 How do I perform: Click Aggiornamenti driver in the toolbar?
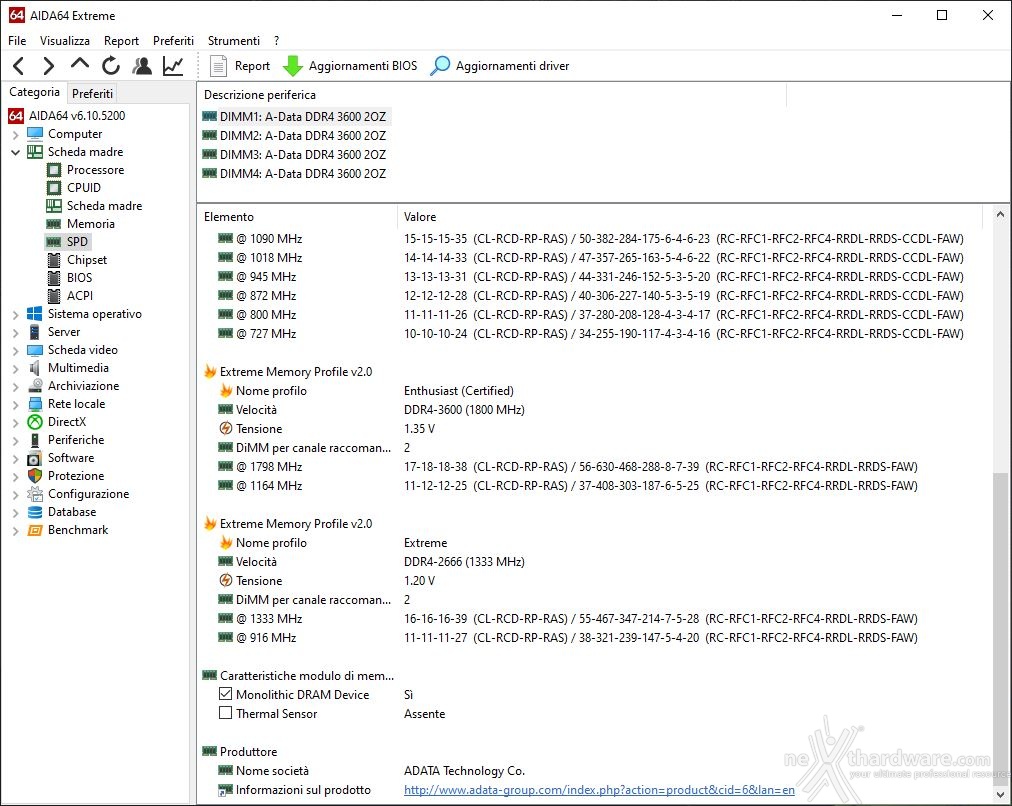[500, 66]
